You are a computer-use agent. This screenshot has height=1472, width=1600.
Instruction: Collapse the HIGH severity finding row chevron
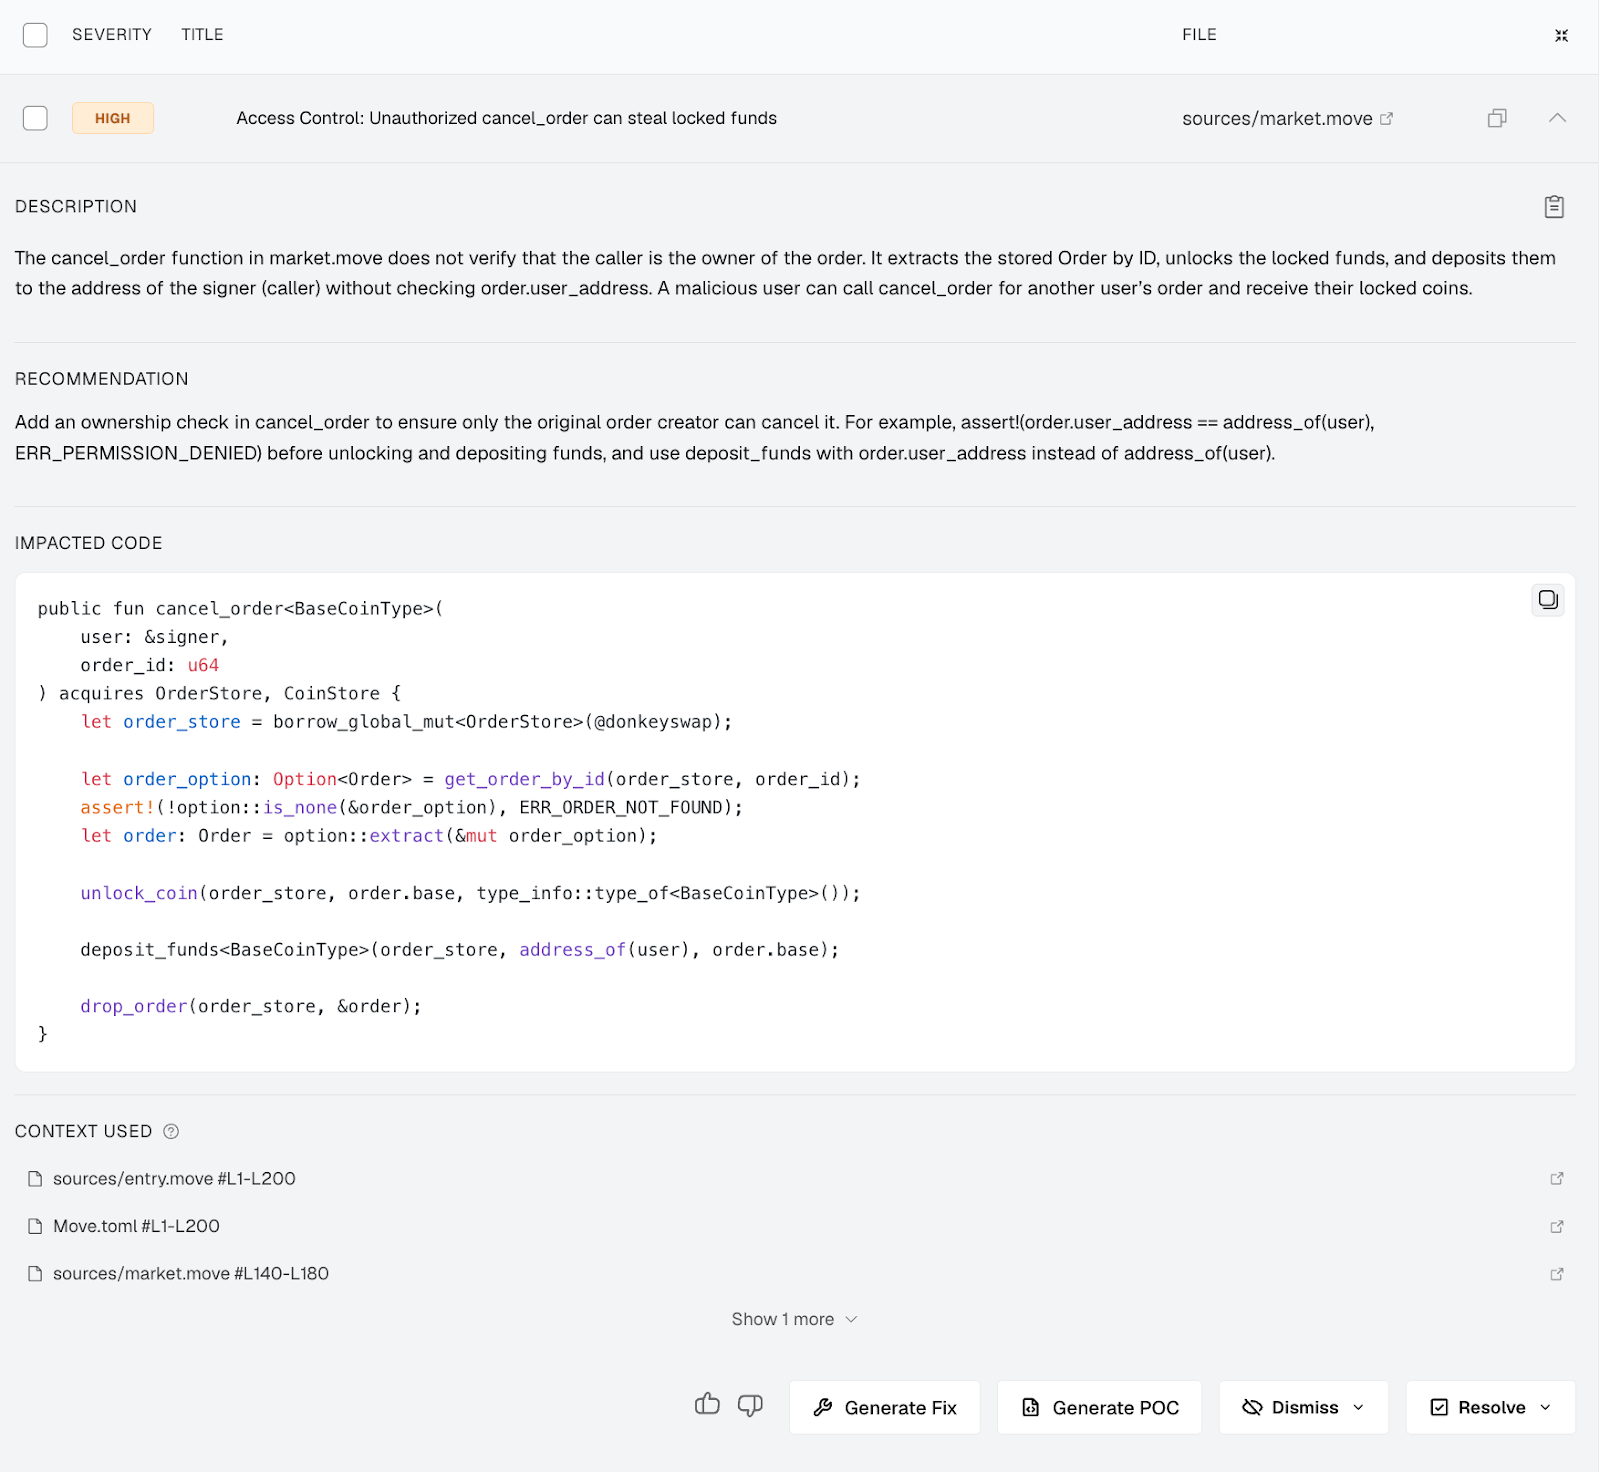[x=1557, y=118]
